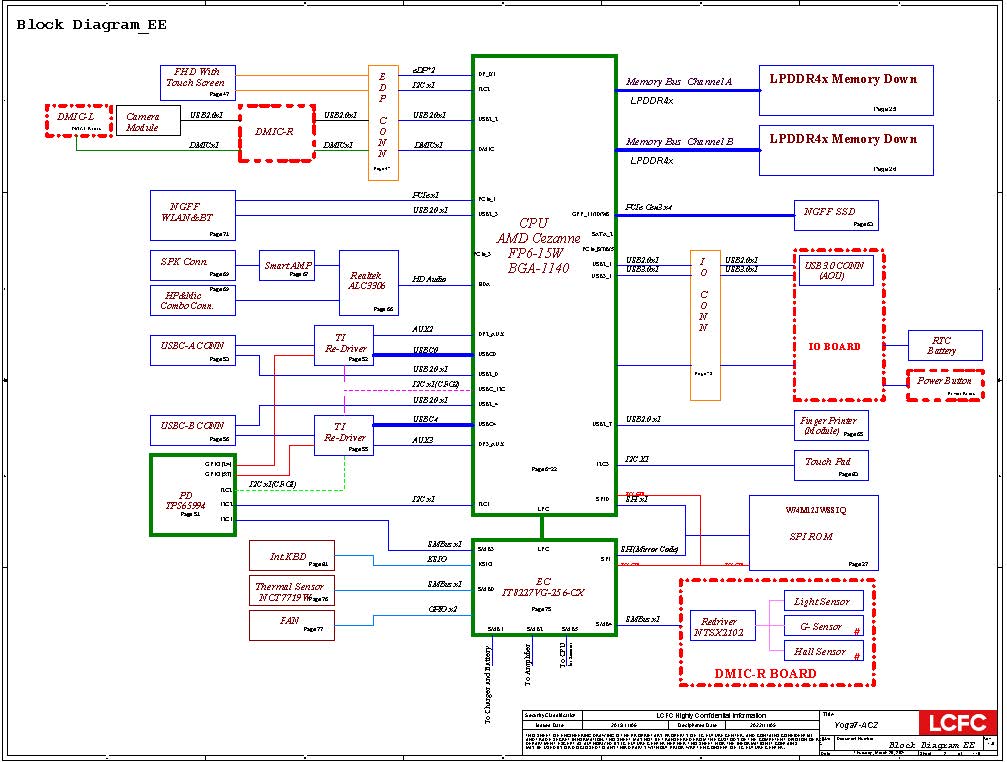Select the CPU AMD Cezanne FP6-15W label
The height and width of the screenshot is (762, 1007).
538,245
